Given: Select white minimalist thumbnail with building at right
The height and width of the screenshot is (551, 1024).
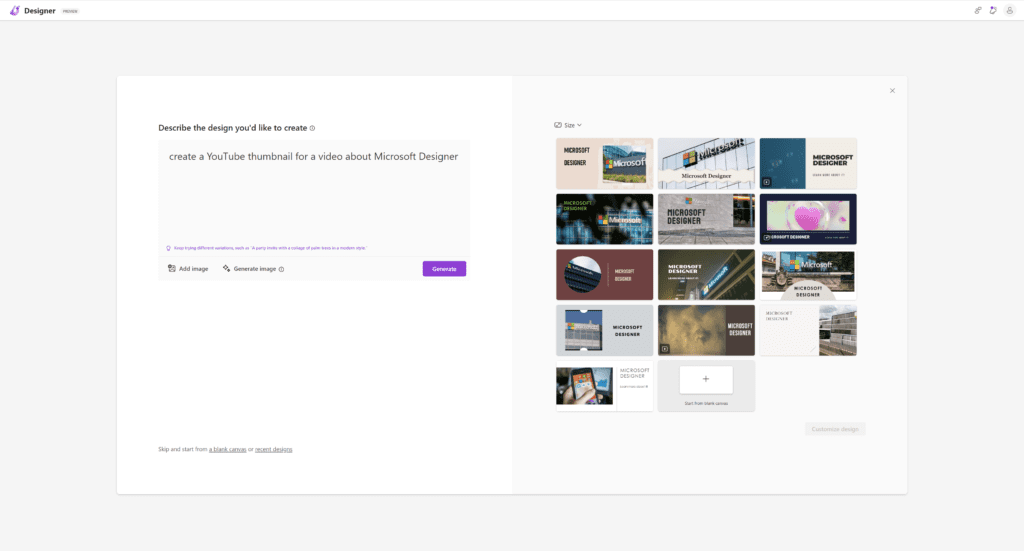Looking at the screenshot, I should tap(808, 330).
